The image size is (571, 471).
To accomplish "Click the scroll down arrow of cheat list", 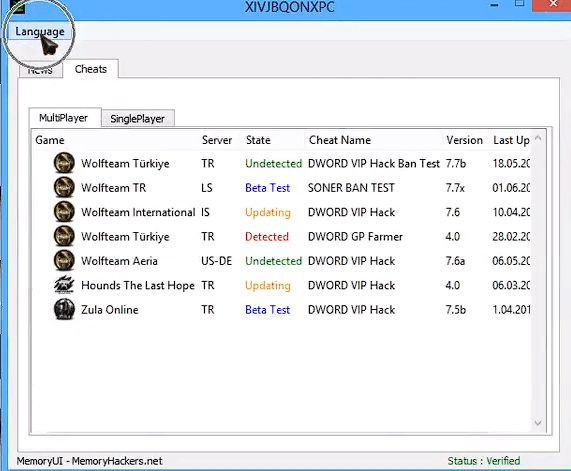I will 538,423.
